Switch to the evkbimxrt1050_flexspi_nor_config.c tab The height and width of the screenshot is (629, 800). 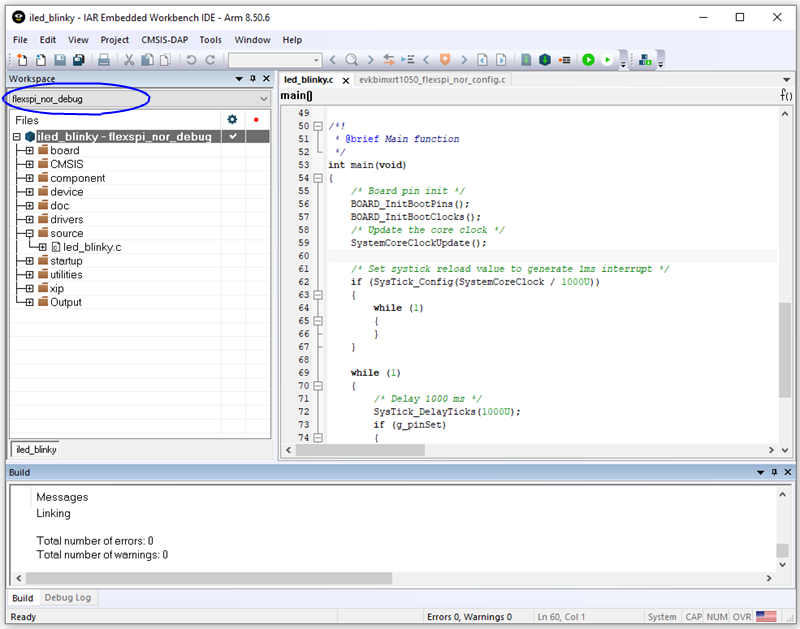pos(433,79)
